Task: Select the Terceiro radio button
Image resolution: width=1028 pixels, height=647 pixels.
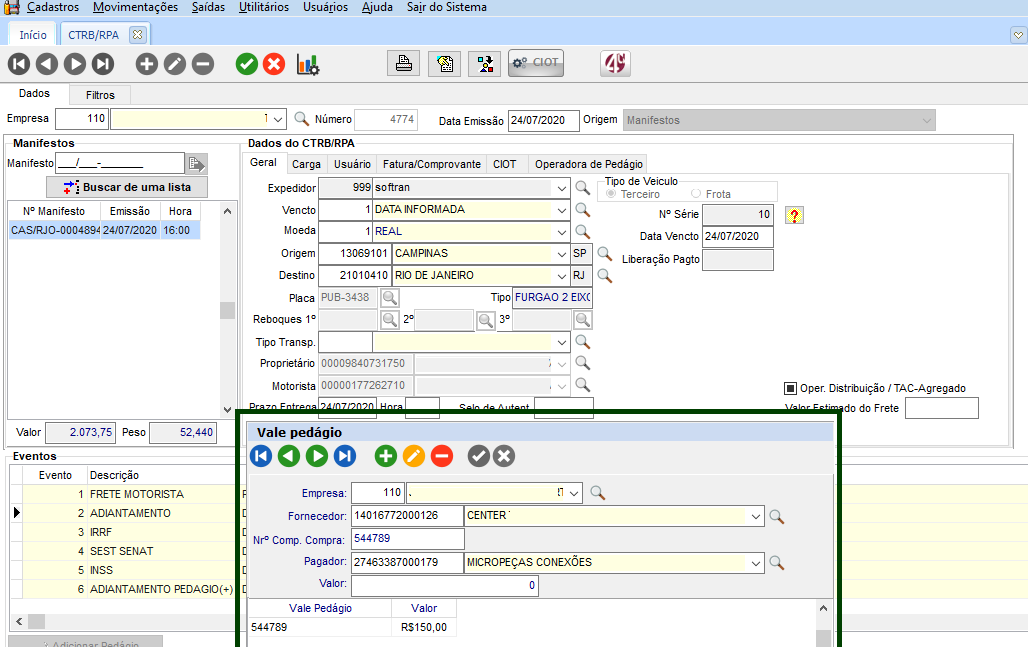Action: pyautogui.click(x=611, y=194)
